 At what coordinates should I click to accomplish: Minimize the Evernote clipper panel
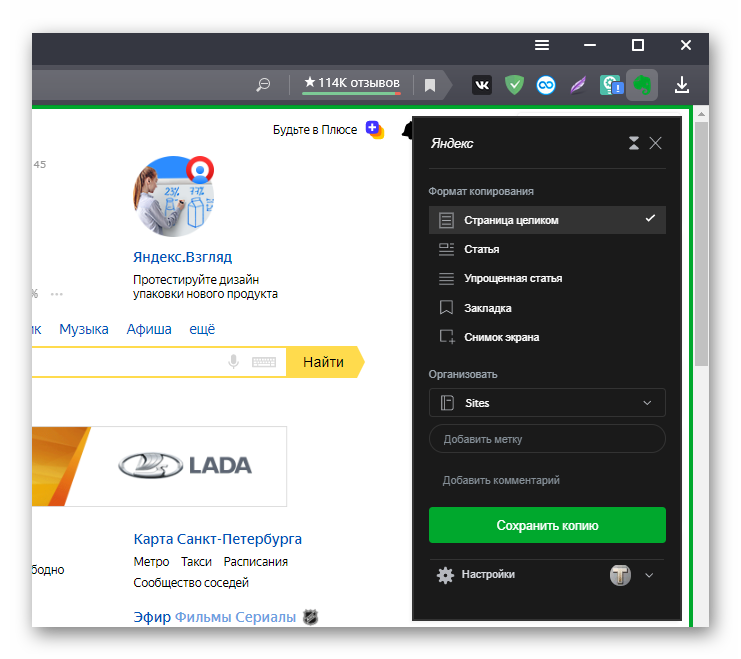634,143
